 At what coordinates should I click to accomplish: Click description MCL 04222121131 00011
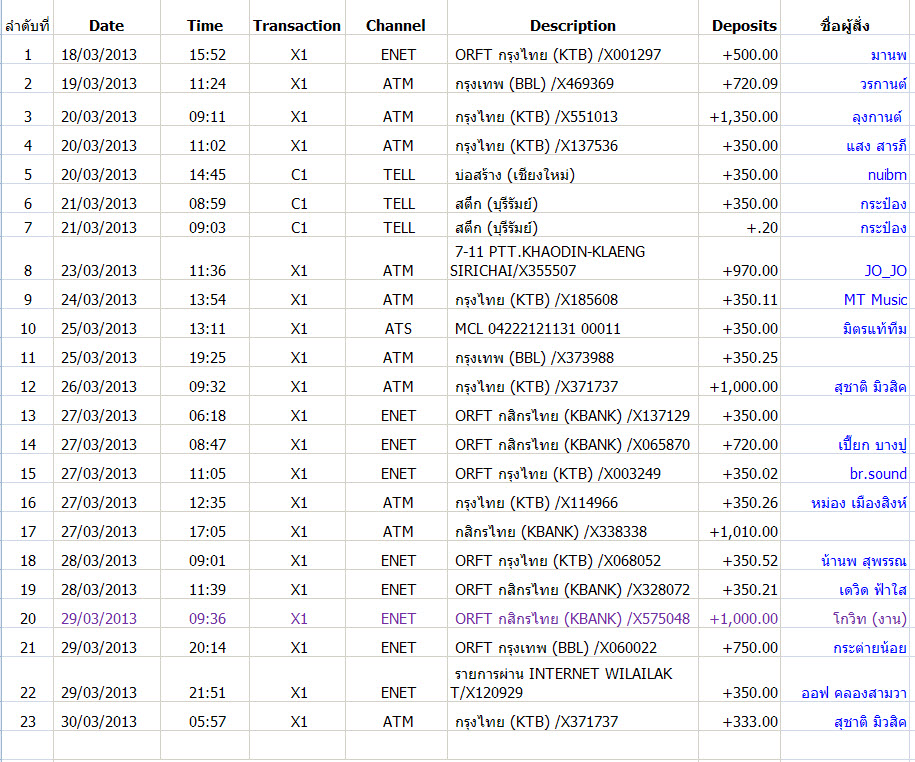[x=537, y=329]
